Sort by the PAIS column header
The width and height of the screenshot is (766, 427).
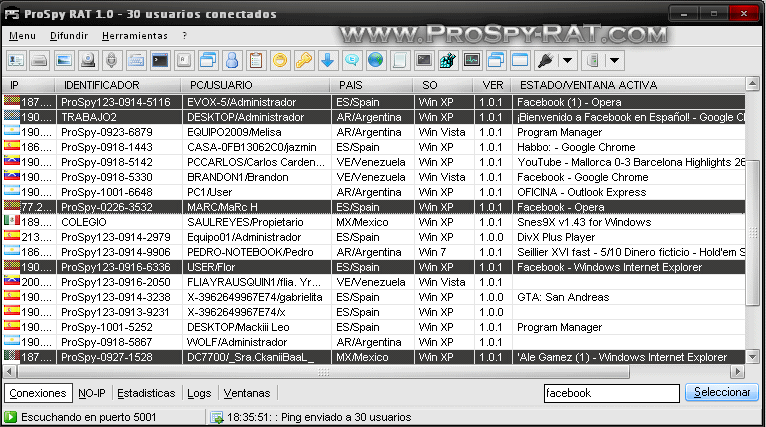tap(372, 85)
